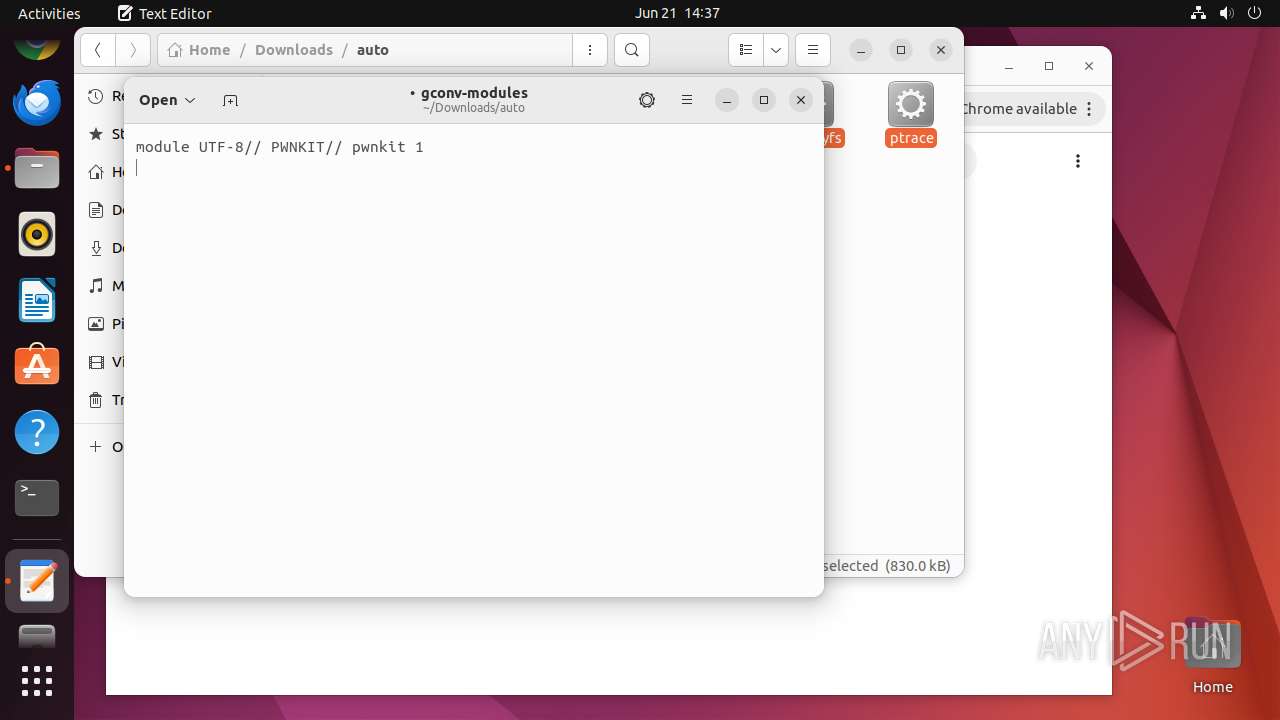Screen dimensions: 1280x720
Task: Open LibreOffice Writer from the dock
Action: (x=37, y=300)
